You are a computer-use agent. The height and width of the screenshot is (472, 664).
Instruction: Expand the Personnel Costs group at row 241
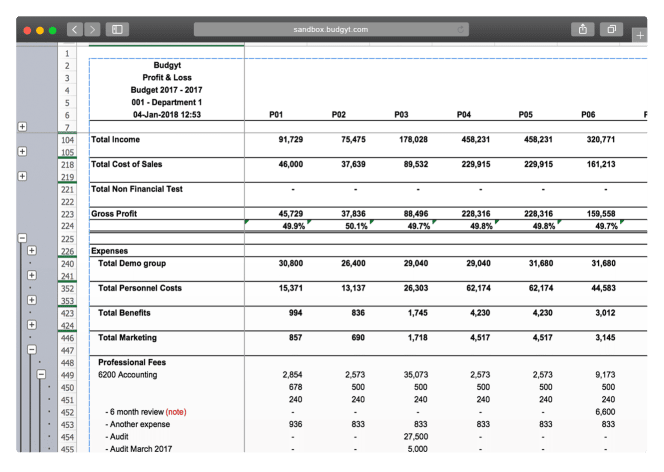coord(32,275)
